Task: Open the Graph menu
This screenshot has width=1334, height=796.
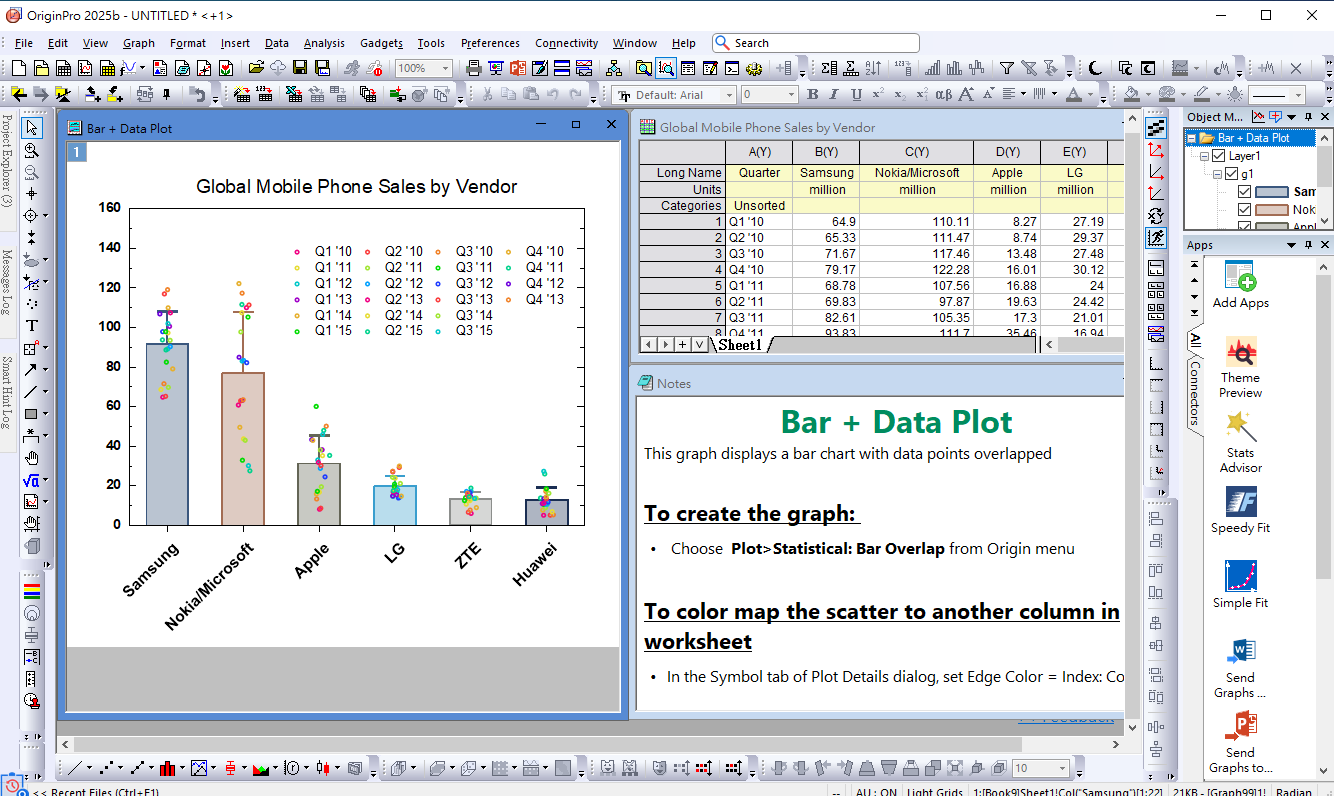Action: click(139, 43)
